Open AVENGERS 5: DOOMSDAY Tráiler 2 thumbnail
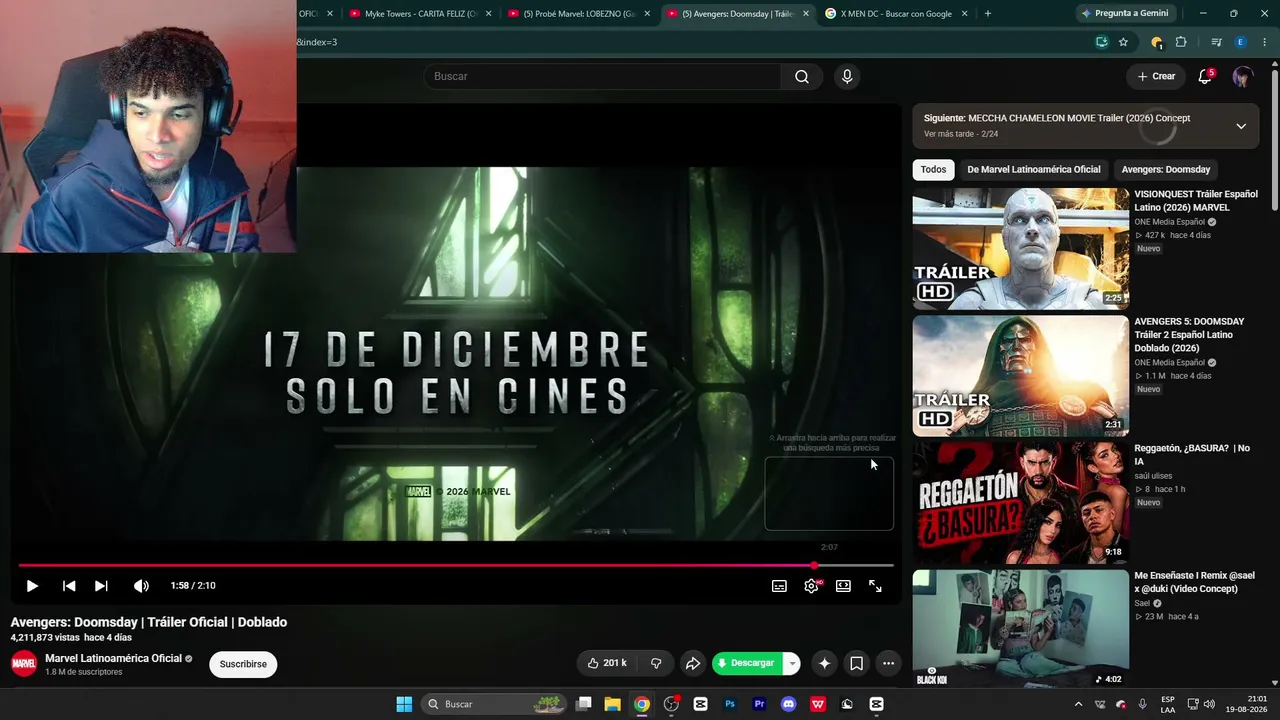This screenshot has width=1280, height=720. tap(1020, 376)
